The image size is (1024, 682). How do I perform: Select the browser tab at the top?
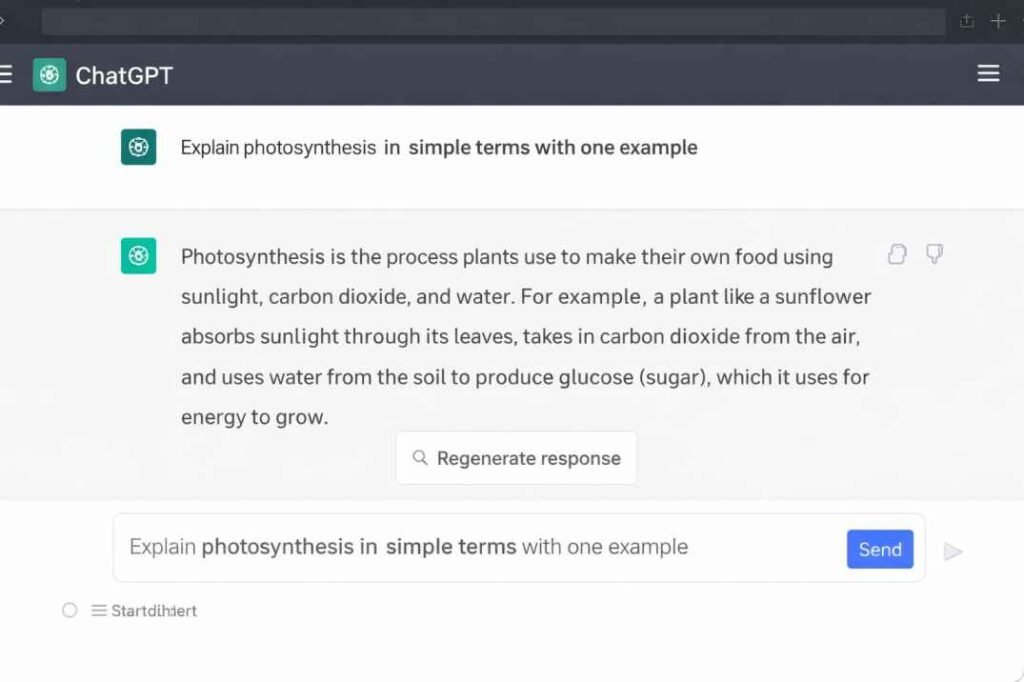point(490,20)
